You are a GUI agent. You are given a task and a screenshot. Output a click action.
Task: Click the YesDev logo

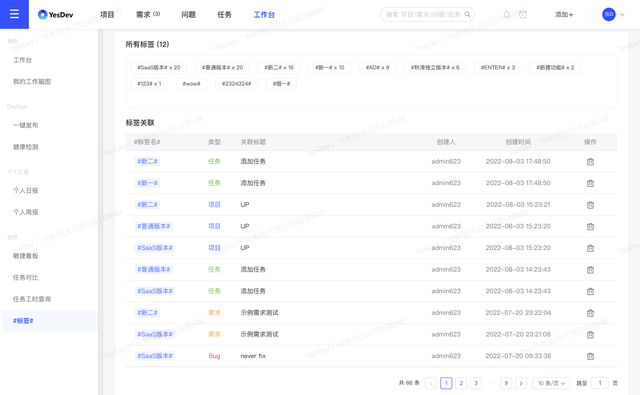click(x=56, y=15)
